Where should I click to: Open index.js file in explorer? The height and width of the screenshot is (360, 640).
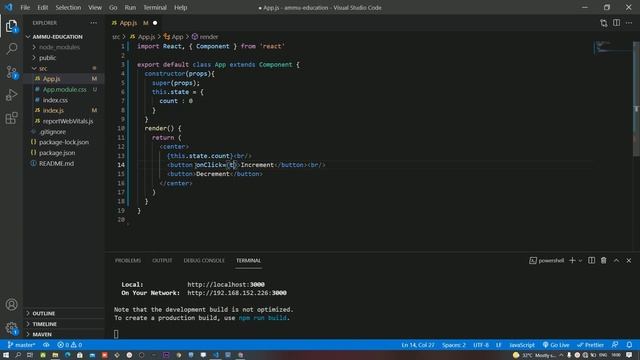coord(53,111)
